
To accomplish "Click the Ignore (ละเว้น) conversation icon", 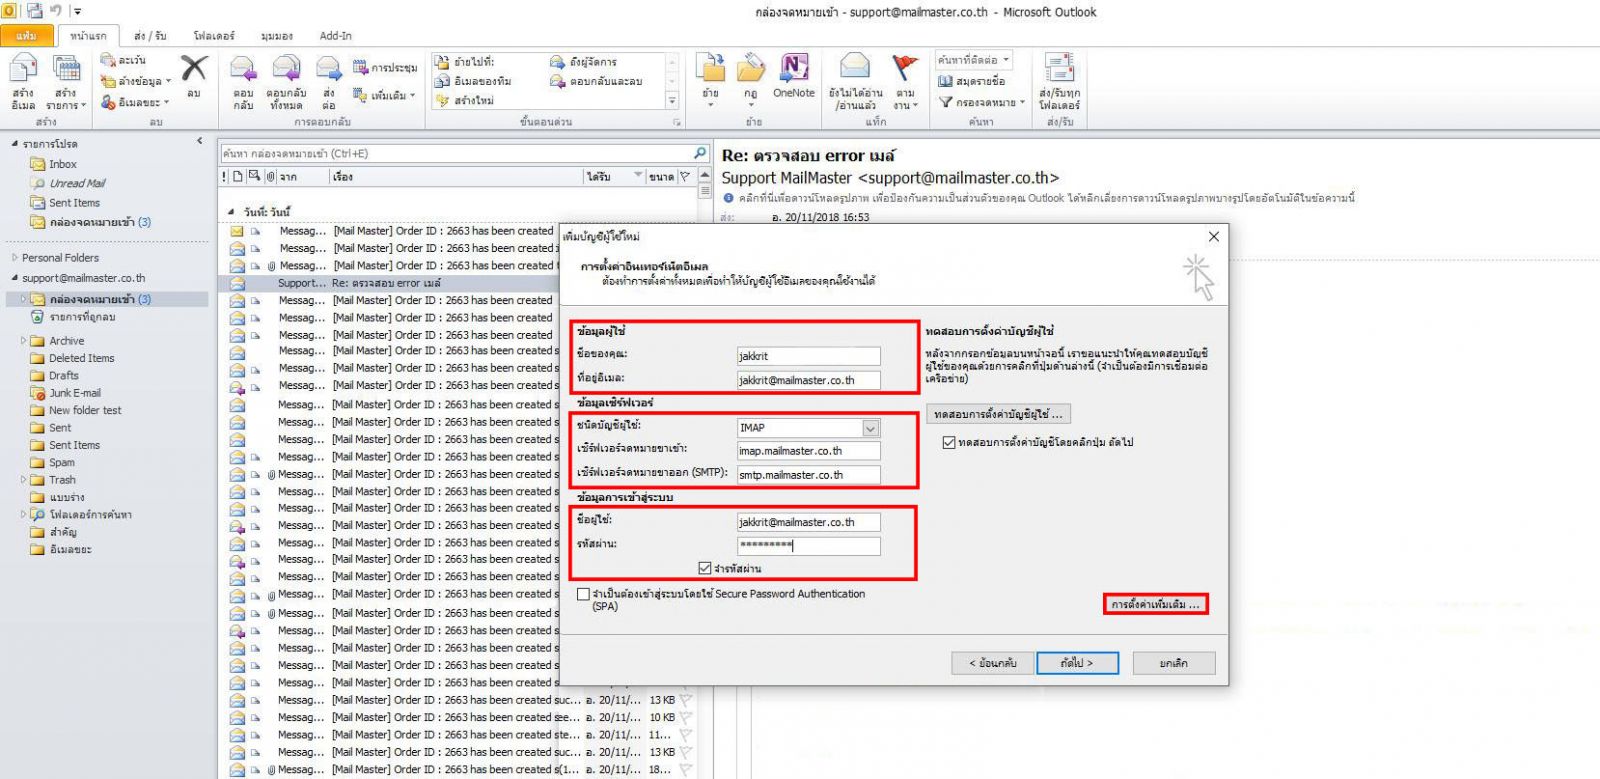I will click(x=108, y=60).
